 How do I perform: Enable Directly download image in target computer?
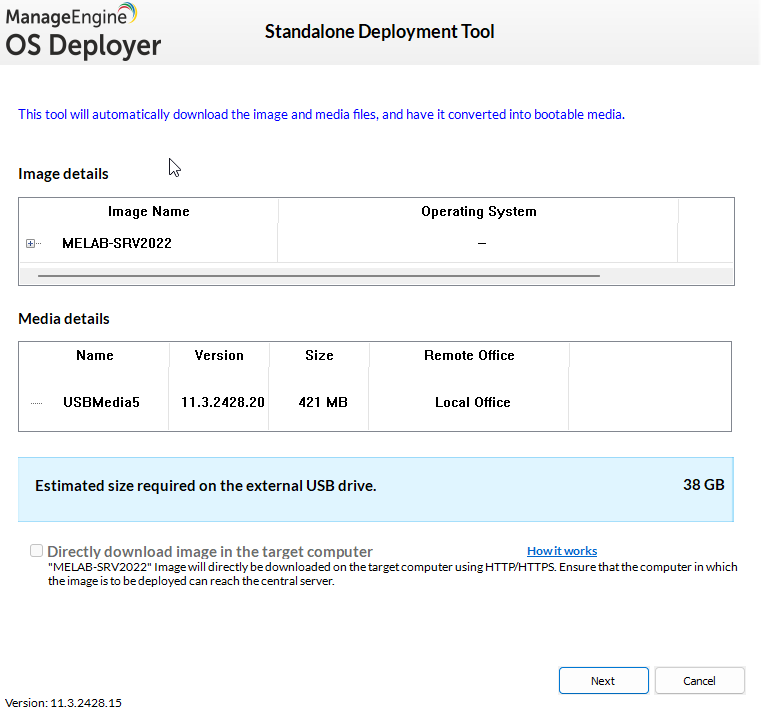(37, 551)
